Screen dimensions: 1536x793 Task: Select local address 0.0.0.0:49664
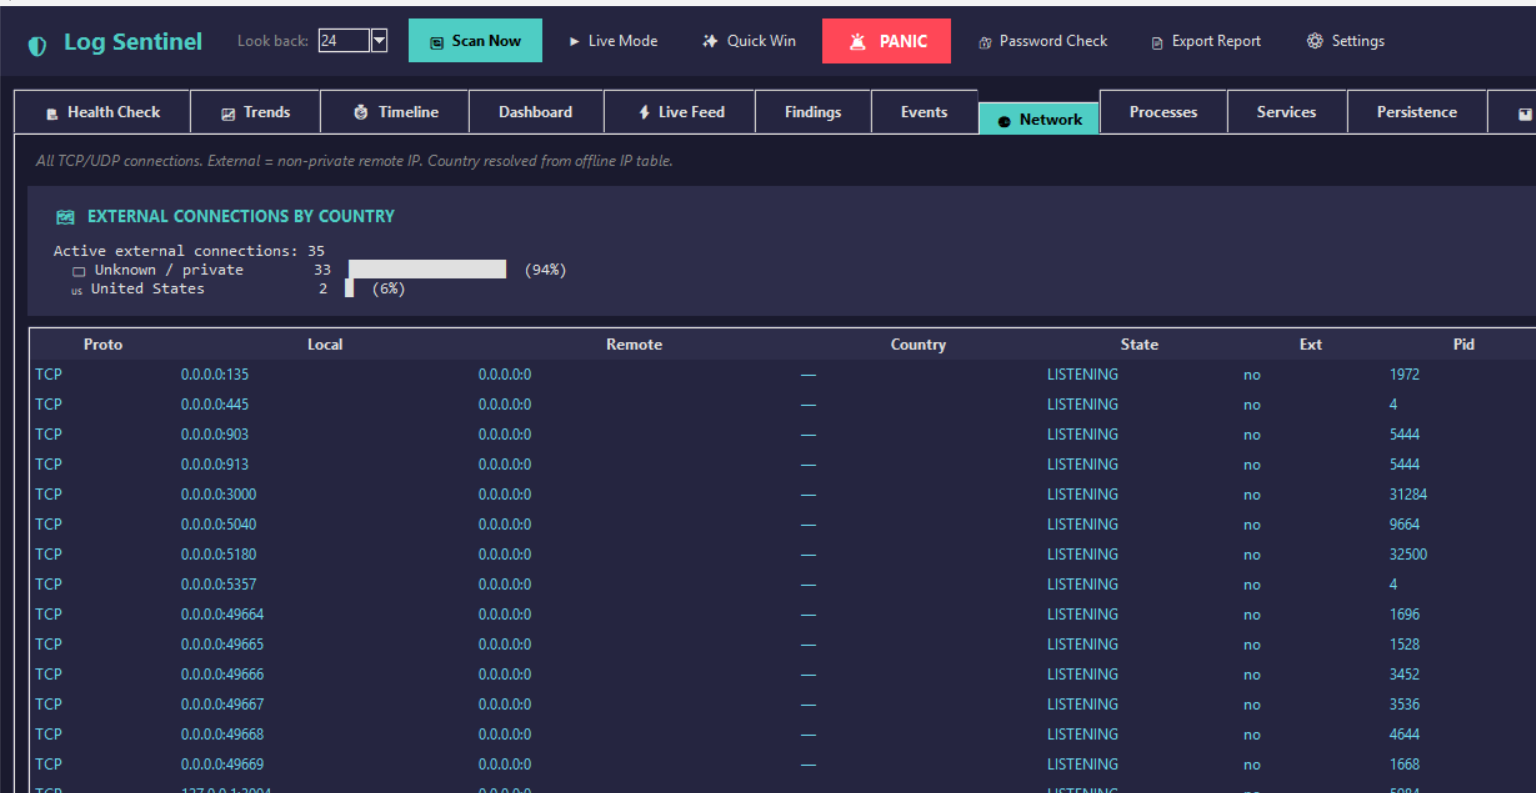[222, 614]
